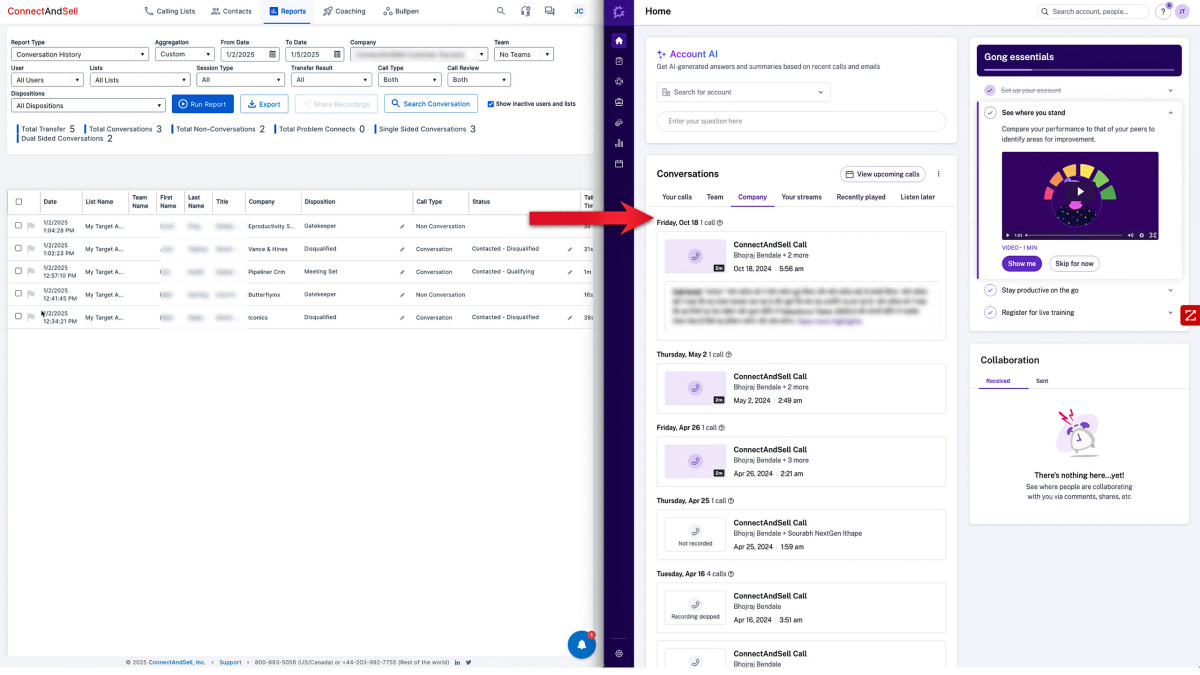Select the Recently played conversations tab
The height and width of the screenshot is (675, 1200).
point(860,197)
